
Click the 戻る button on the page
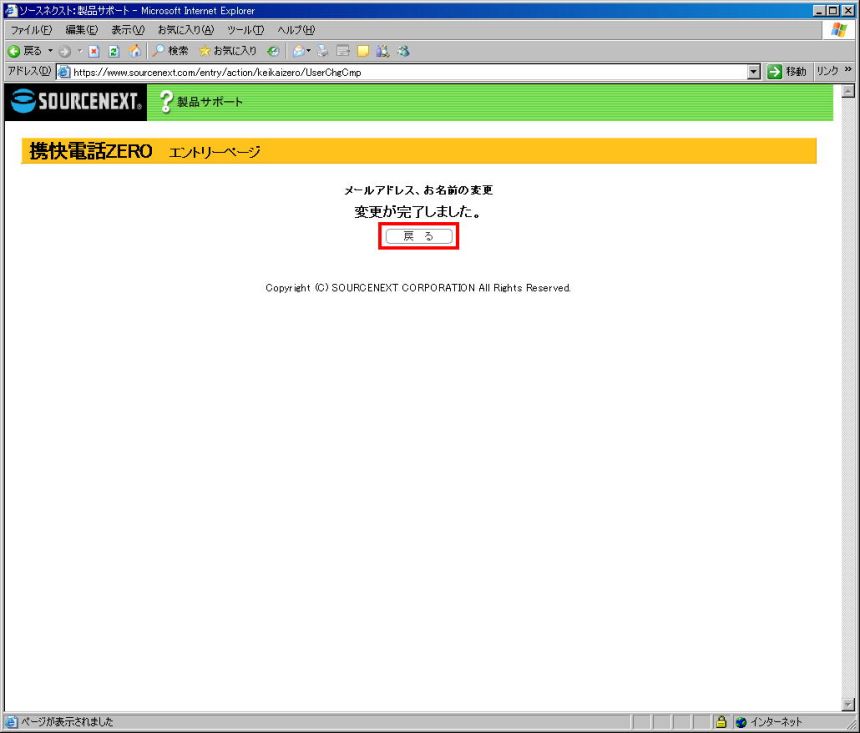click(419, 236)
